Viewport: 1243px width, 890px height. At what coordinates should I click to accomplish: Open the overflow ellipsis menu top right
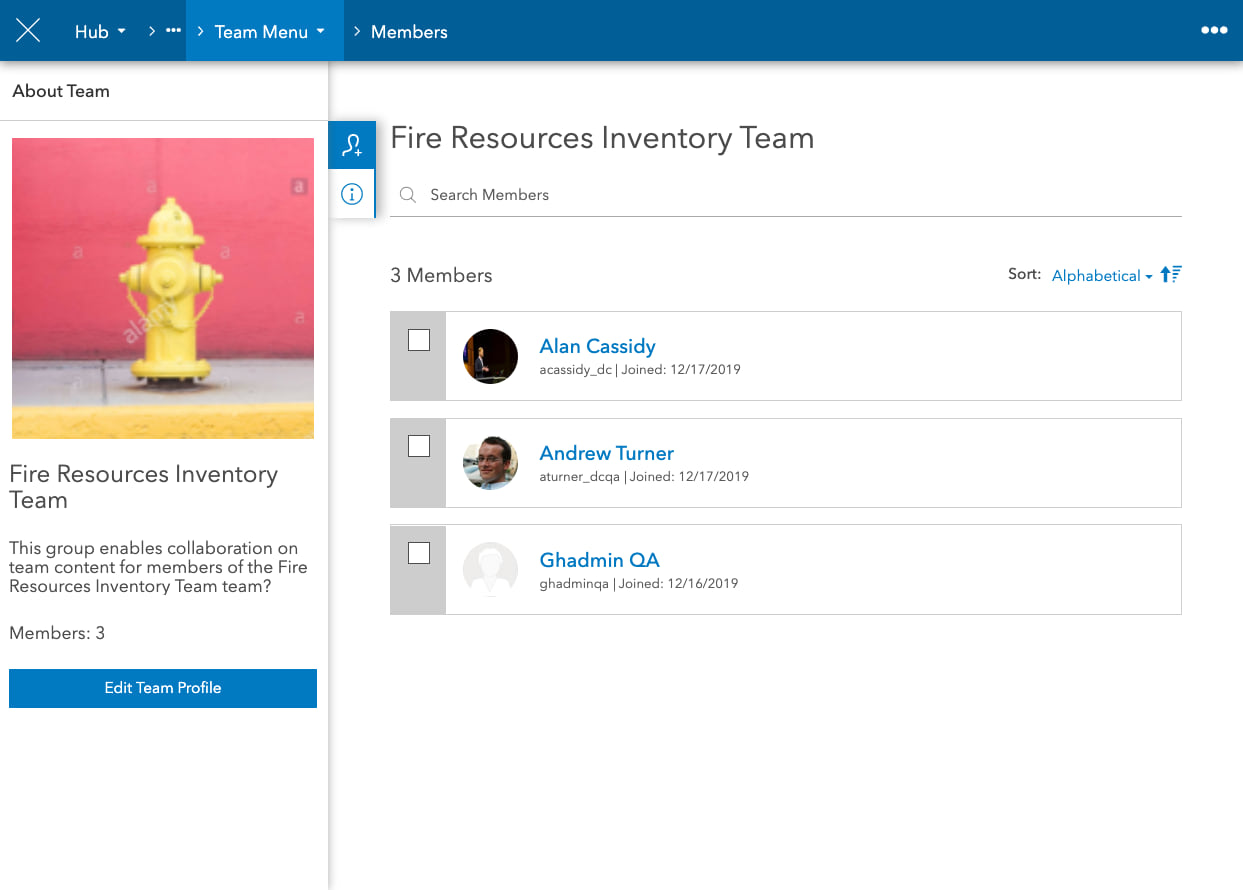coord(1213,30)
